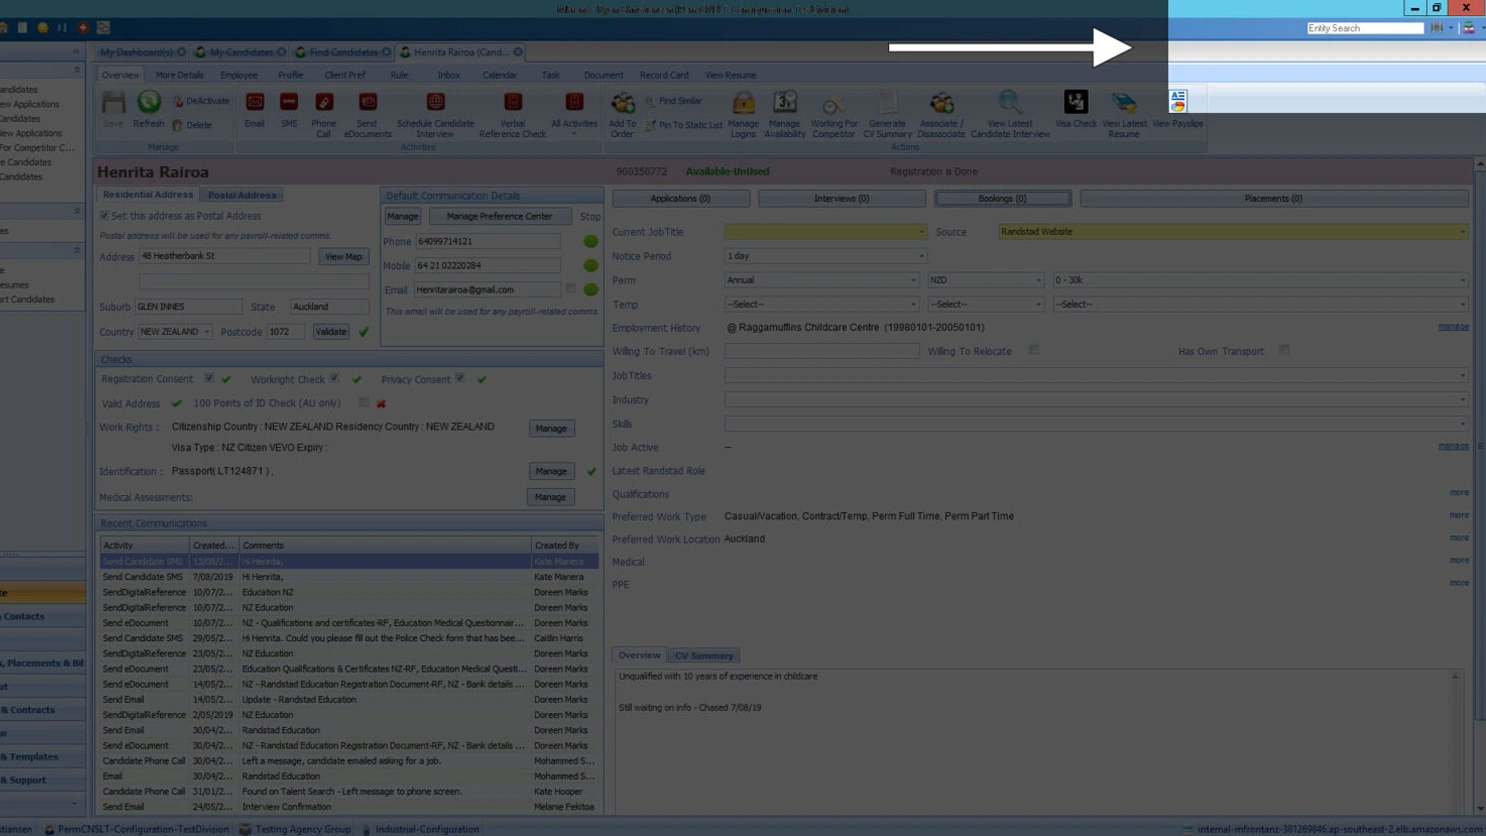Toggle the Willing To Relocate checkbox
The height and width of the screenshot is (836, 1486).
[x=1033, y=351]
